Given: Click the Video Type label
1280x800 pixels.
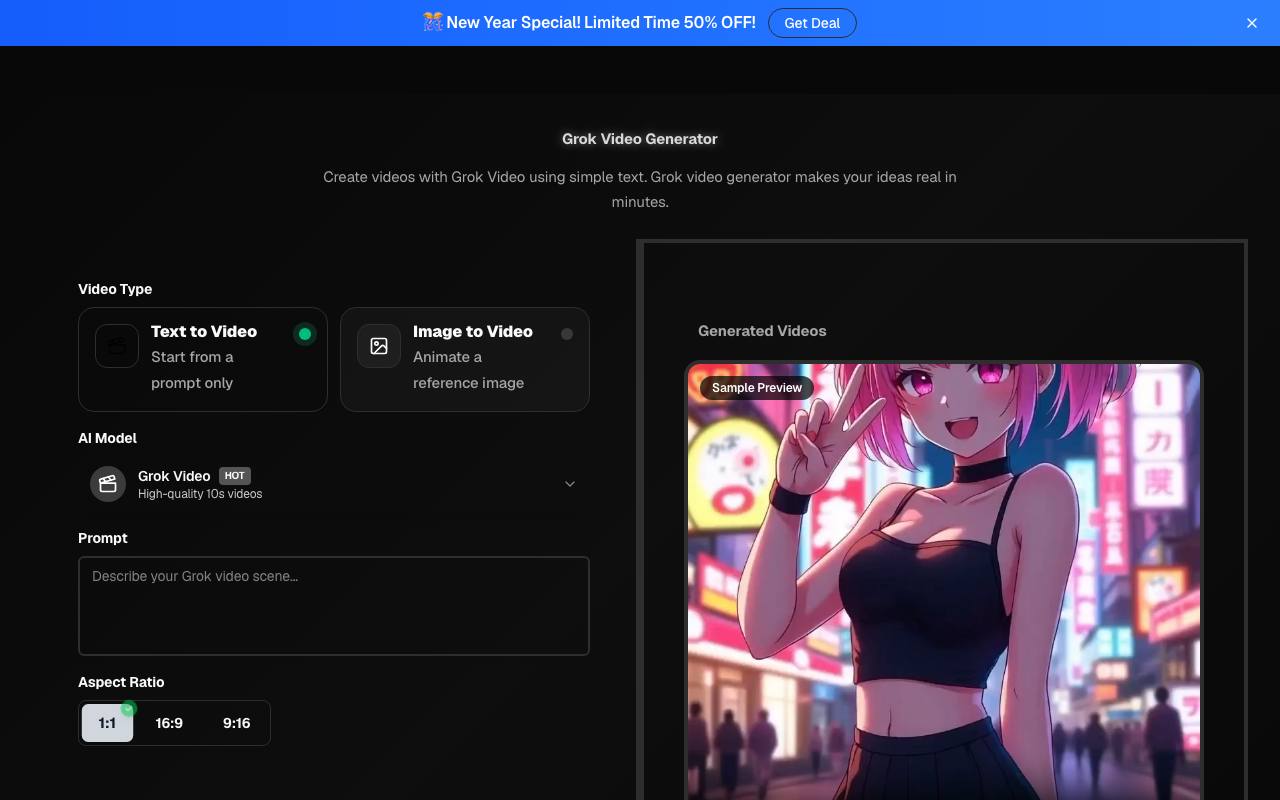Looking at the screenshot, I should [115, 289].
